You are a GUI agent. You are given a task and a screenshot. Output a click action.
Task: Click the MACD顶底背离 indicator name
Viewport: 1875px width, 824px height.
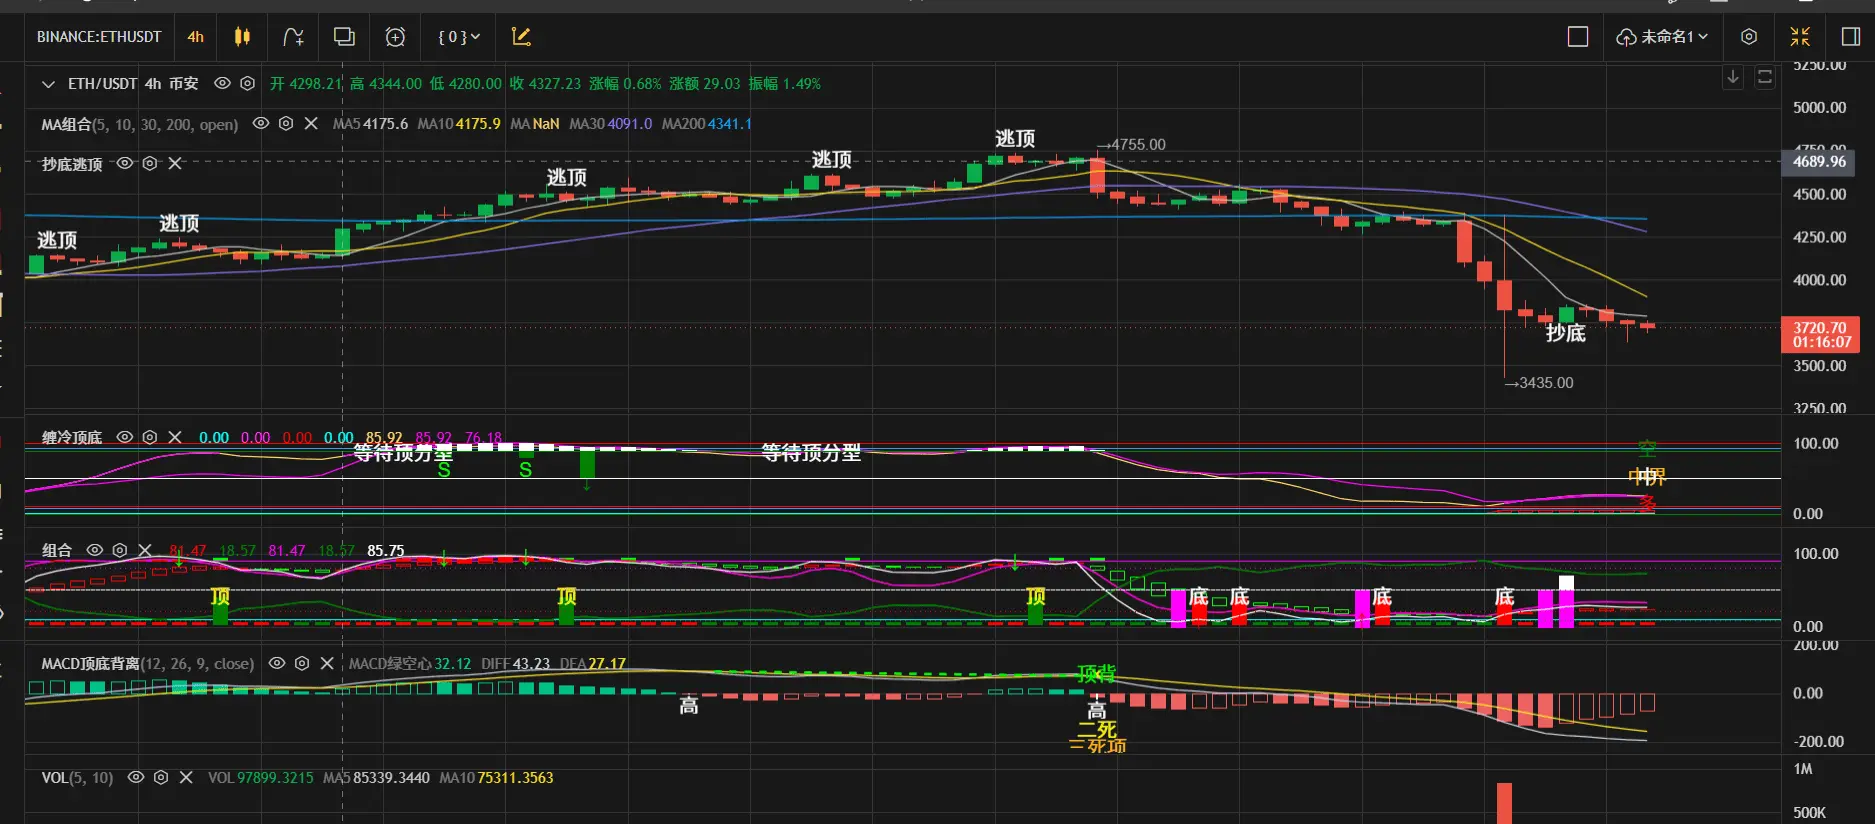[x=147, y=664]
